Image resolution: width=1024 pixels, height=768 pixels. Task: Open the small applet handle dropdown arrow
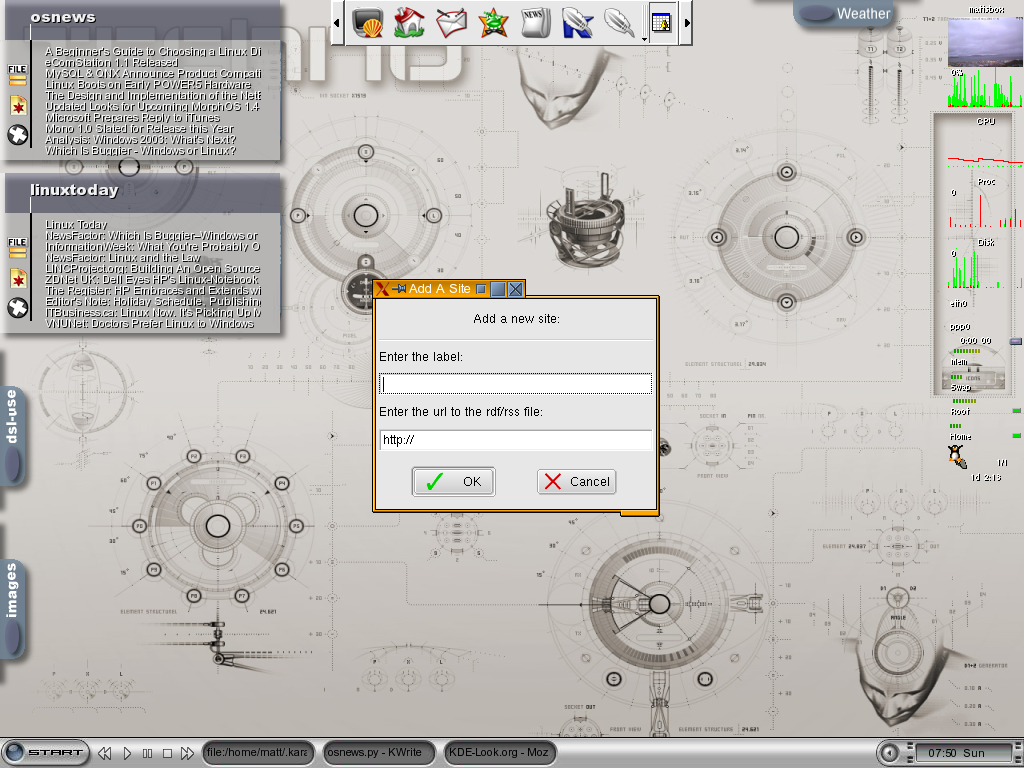point(645,39)
